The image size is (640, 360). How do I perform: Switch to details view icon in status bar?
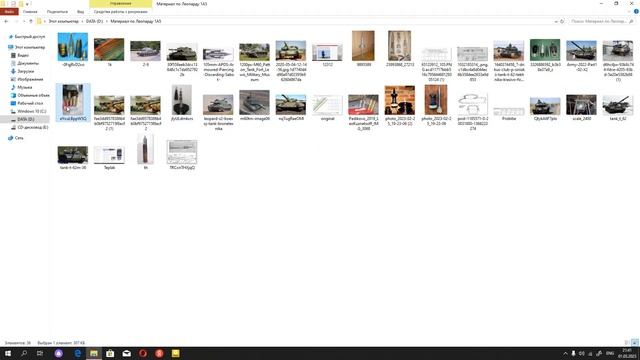[x=627, y=343]
